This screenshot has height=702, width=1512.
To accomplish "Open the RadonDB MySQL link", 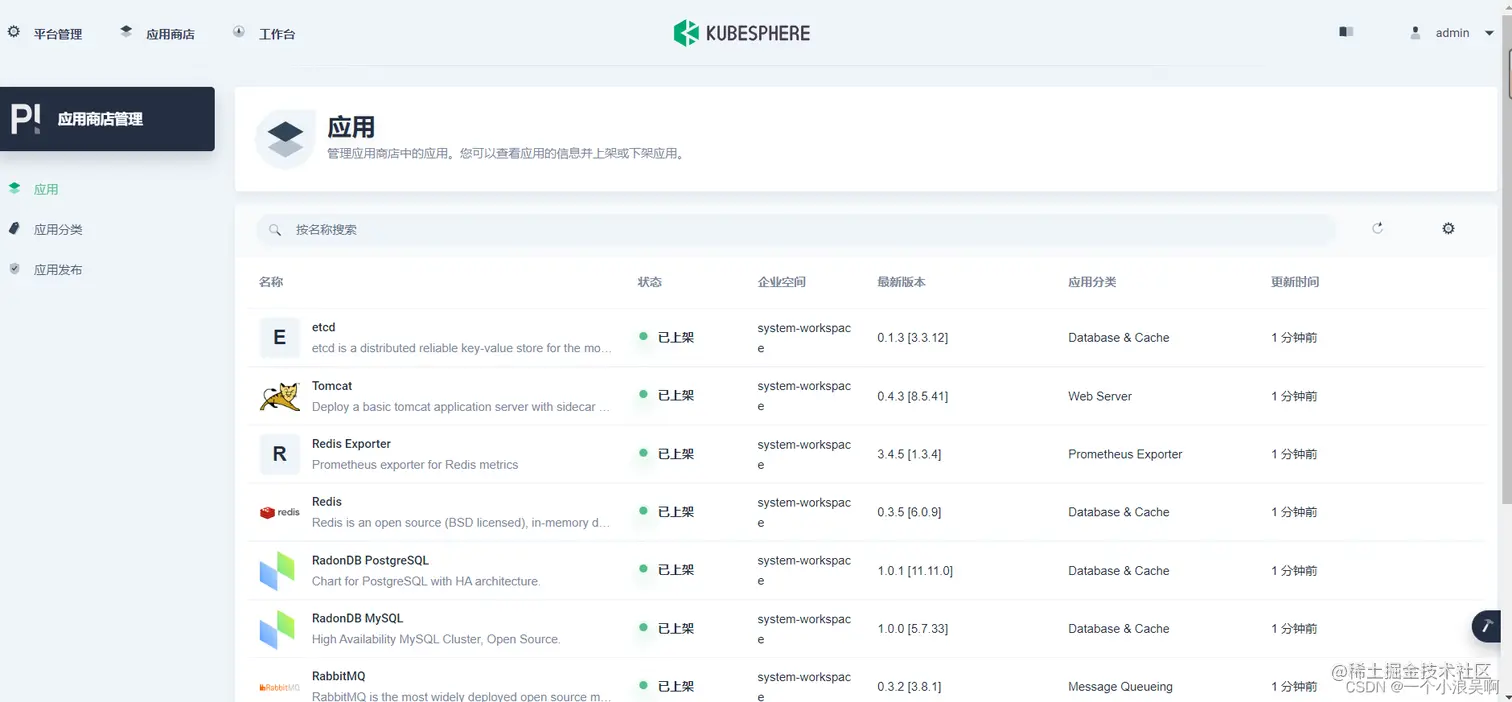I will point(358,618).
